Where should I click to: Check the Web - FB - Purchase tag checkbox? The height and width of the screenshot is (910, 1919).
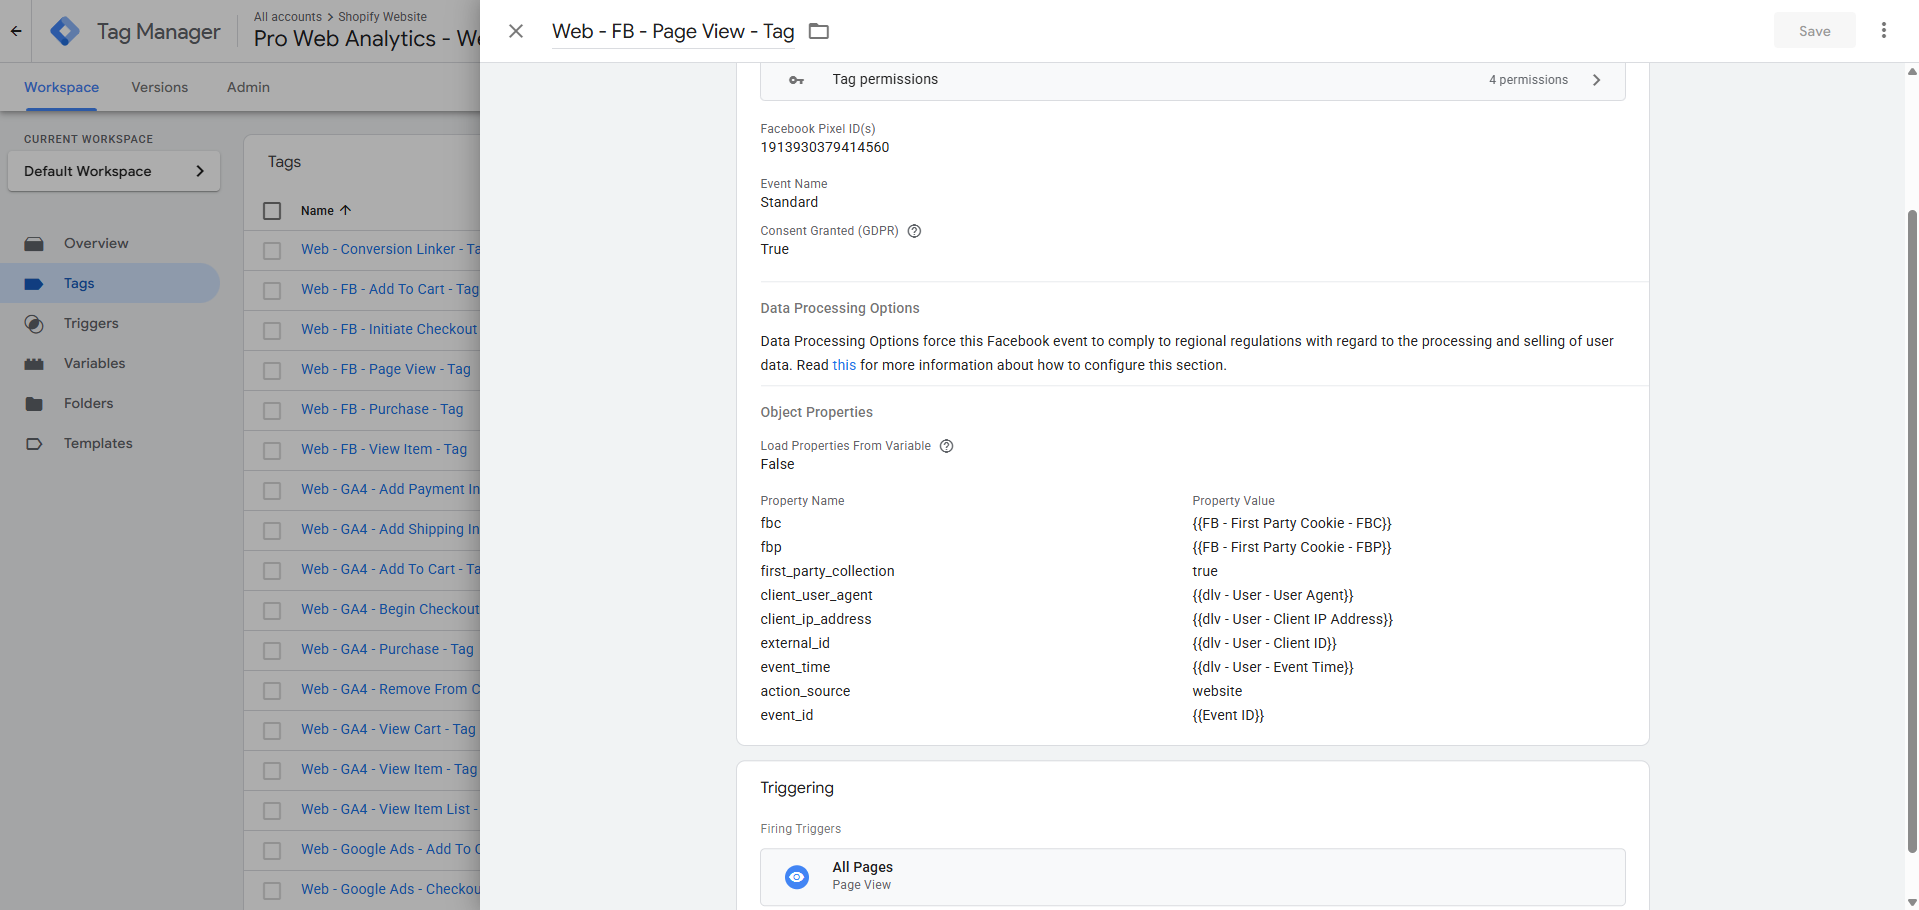coord(272,410)
